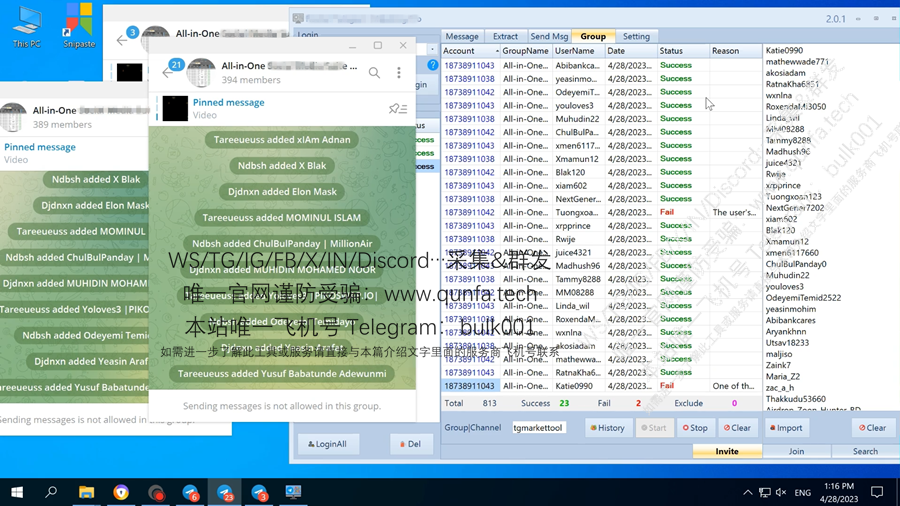Select failed row for Tuongxoa user

click(601, 212)
